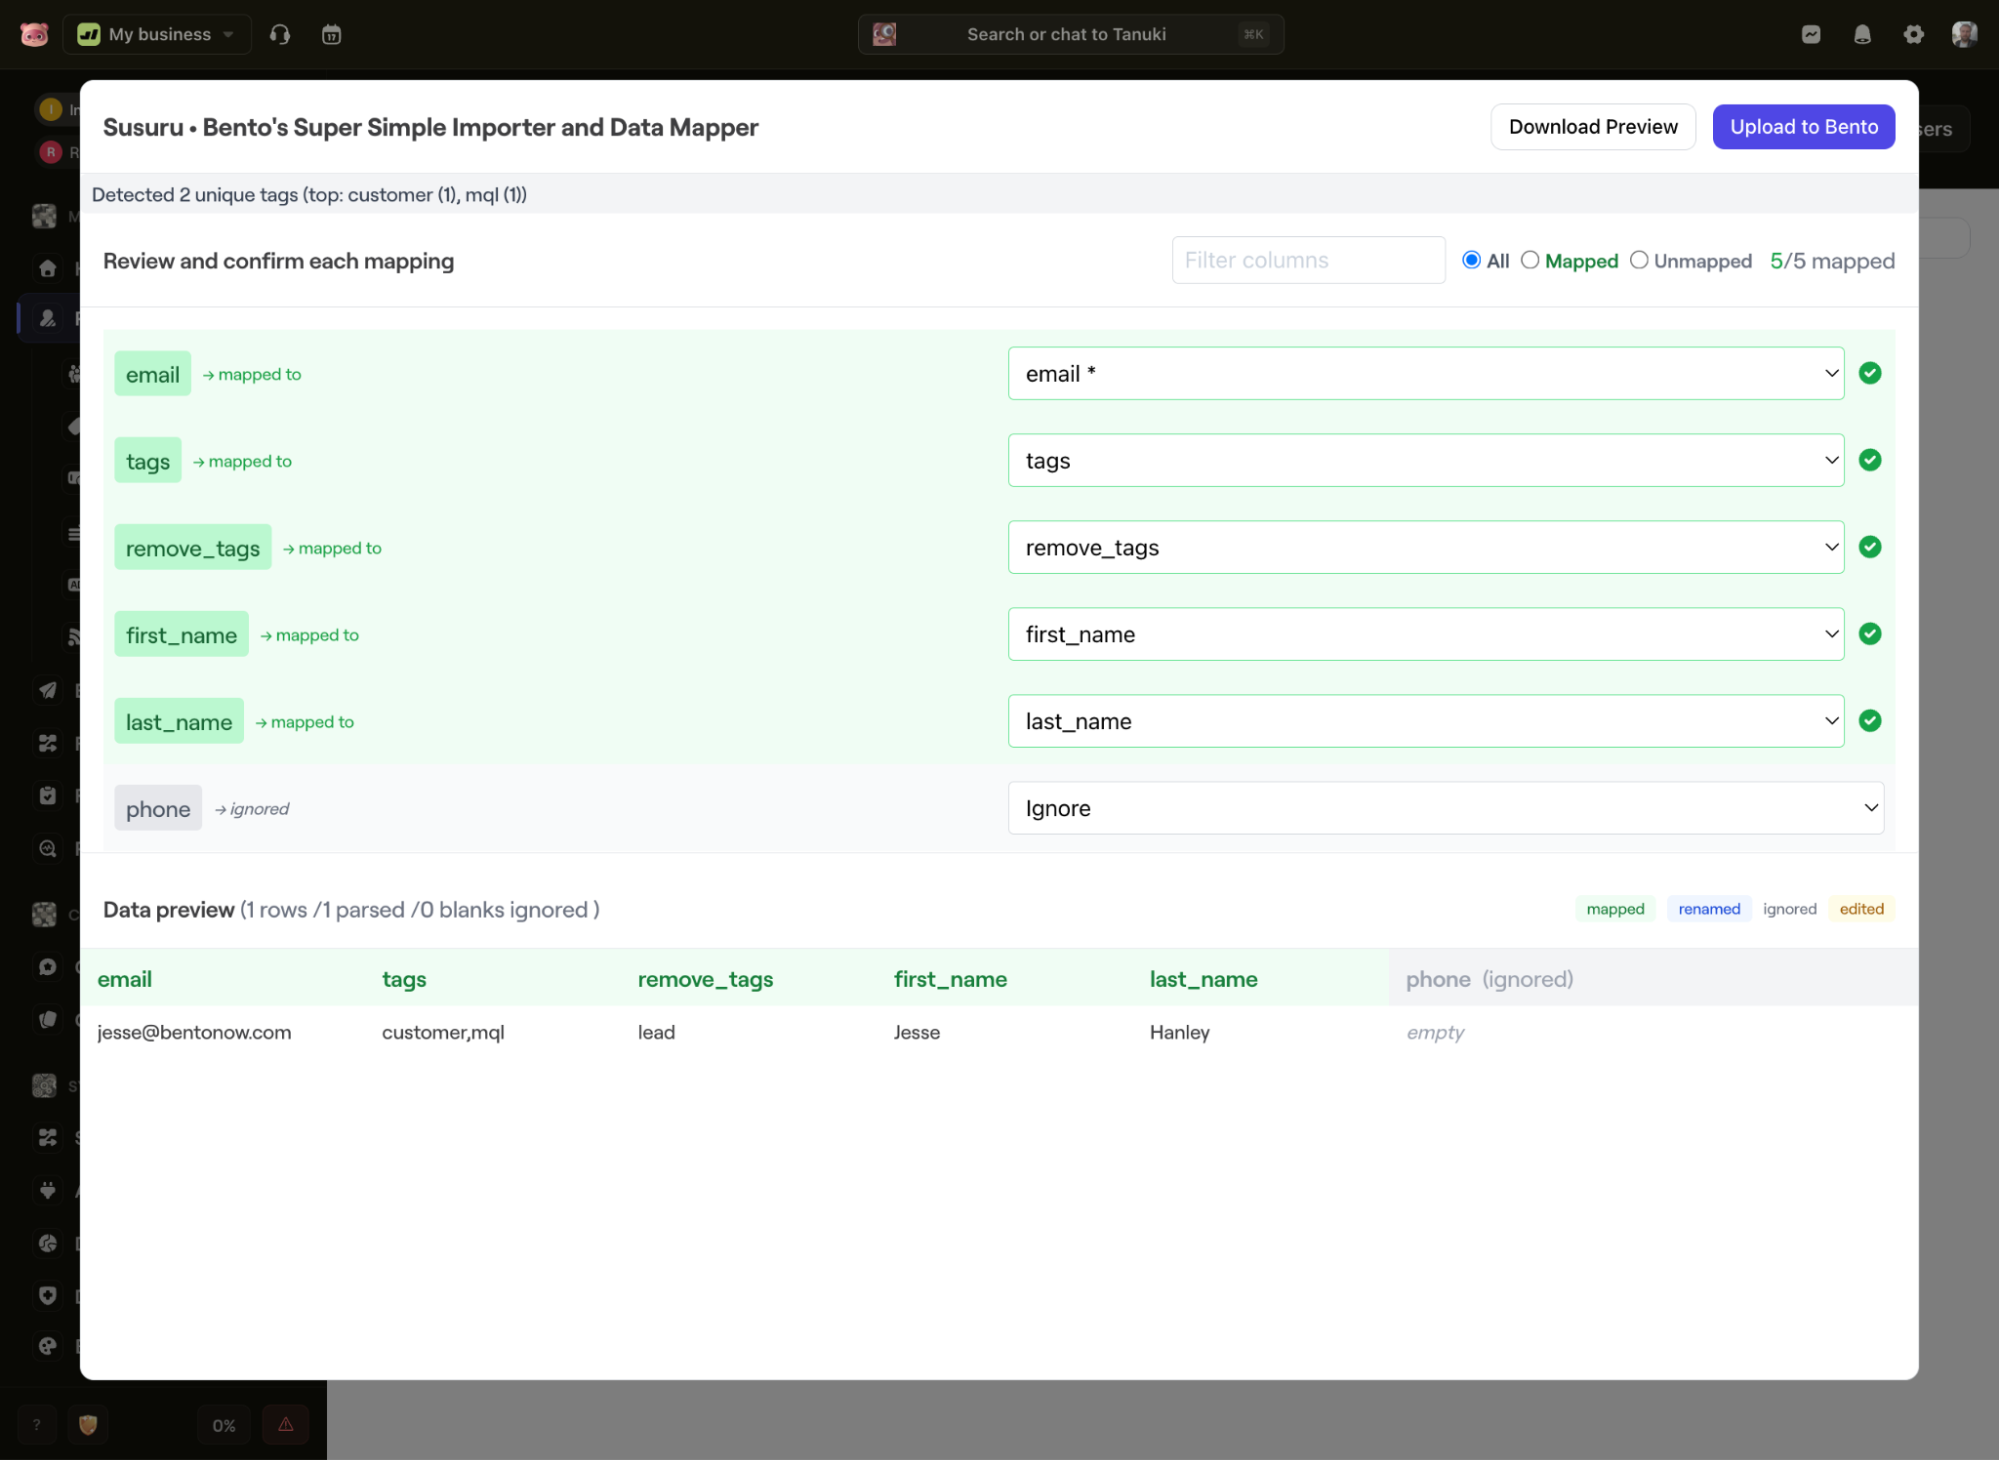Expand the My business workspace switcher

158,35
